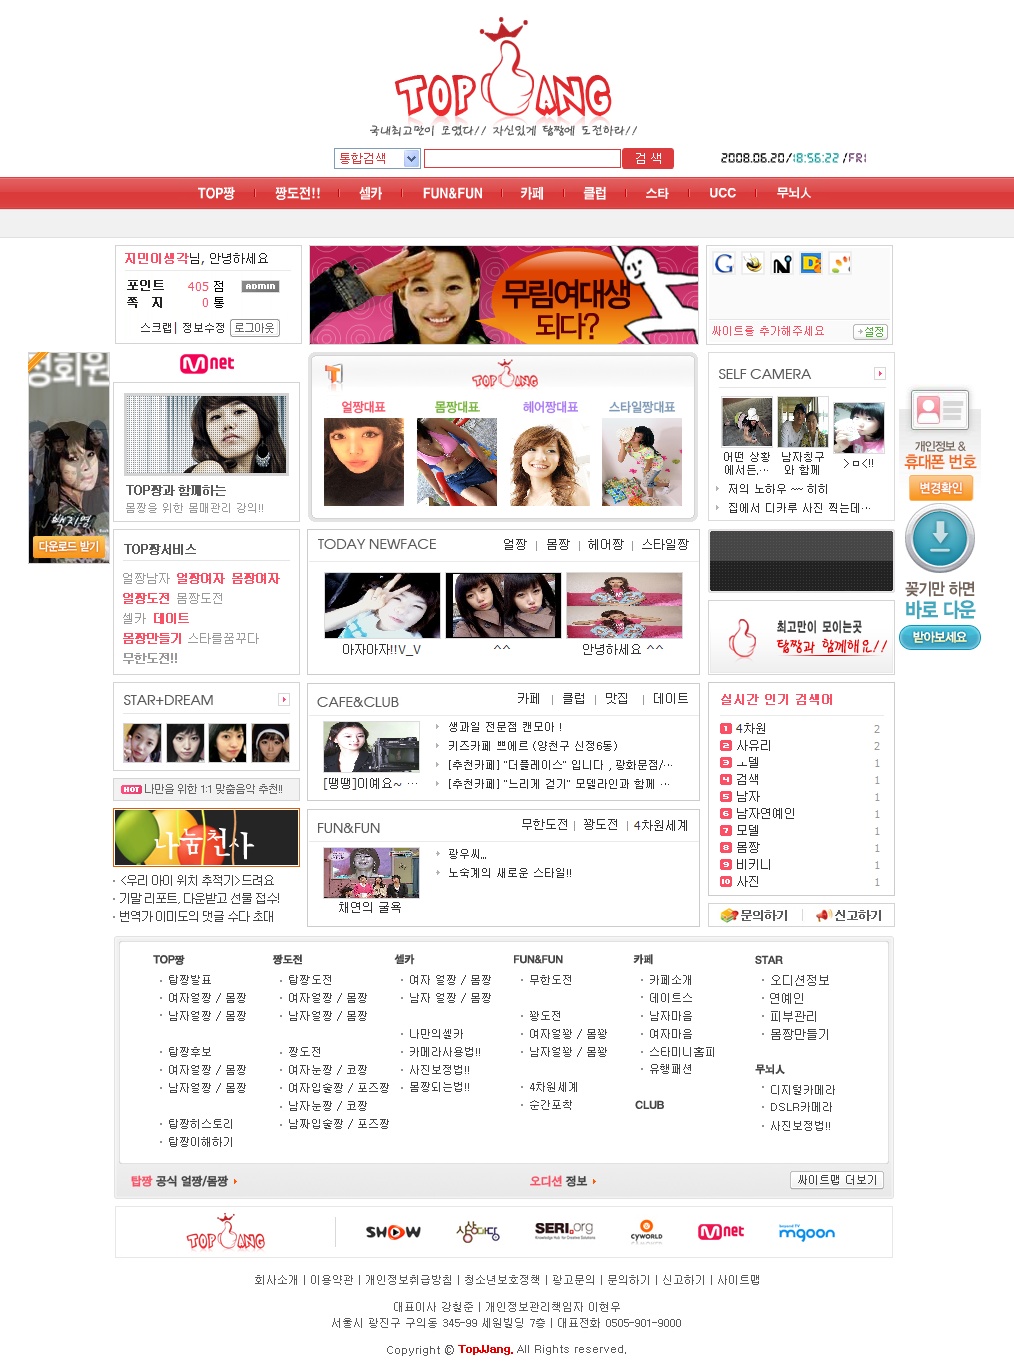Open the 셀카 menu item
Screen dimensions: 1014x1371
tap(371, 193)
